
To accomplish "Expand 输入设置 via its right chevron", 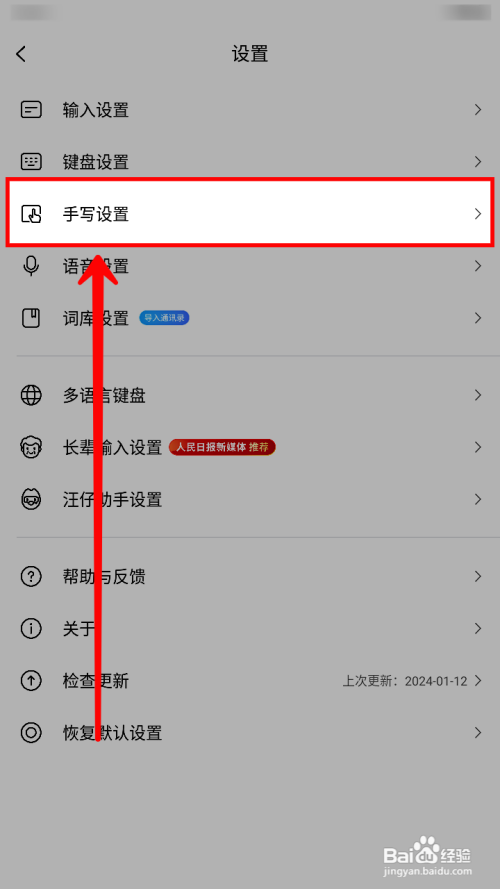I will click(478, 109).
